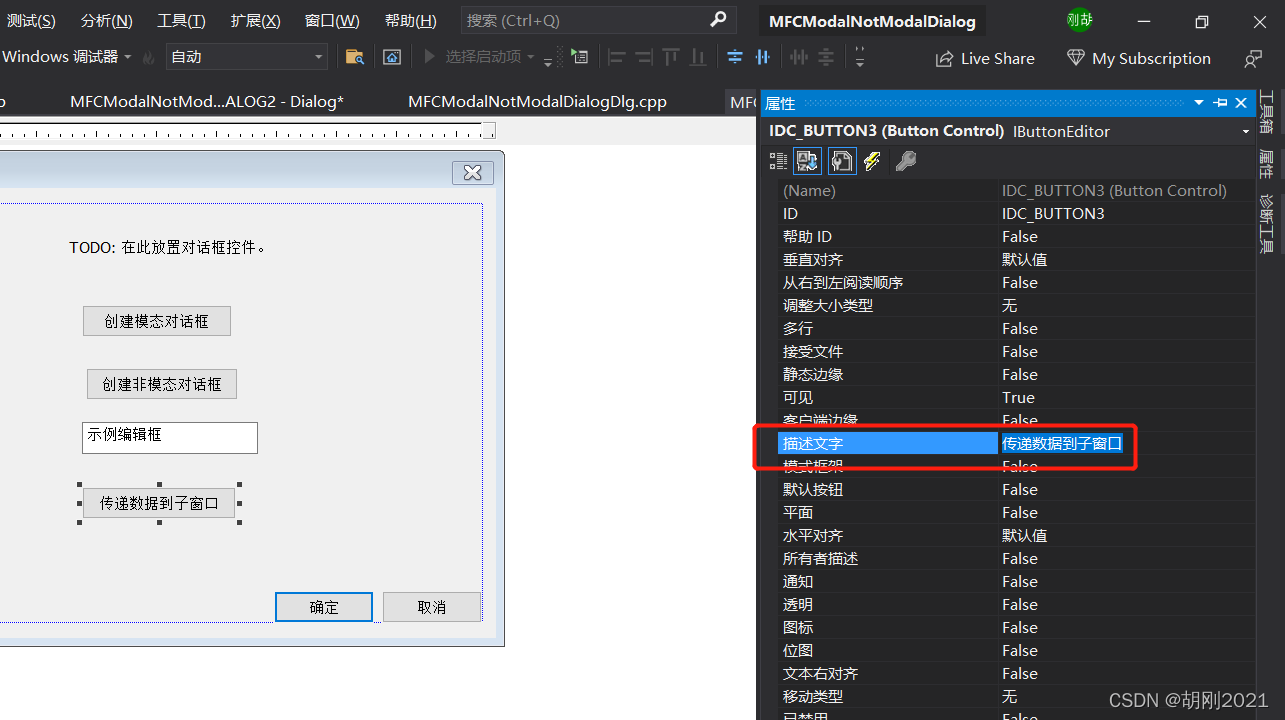
Task: Open the 分析(N) menu
Action: click(106, 21)
